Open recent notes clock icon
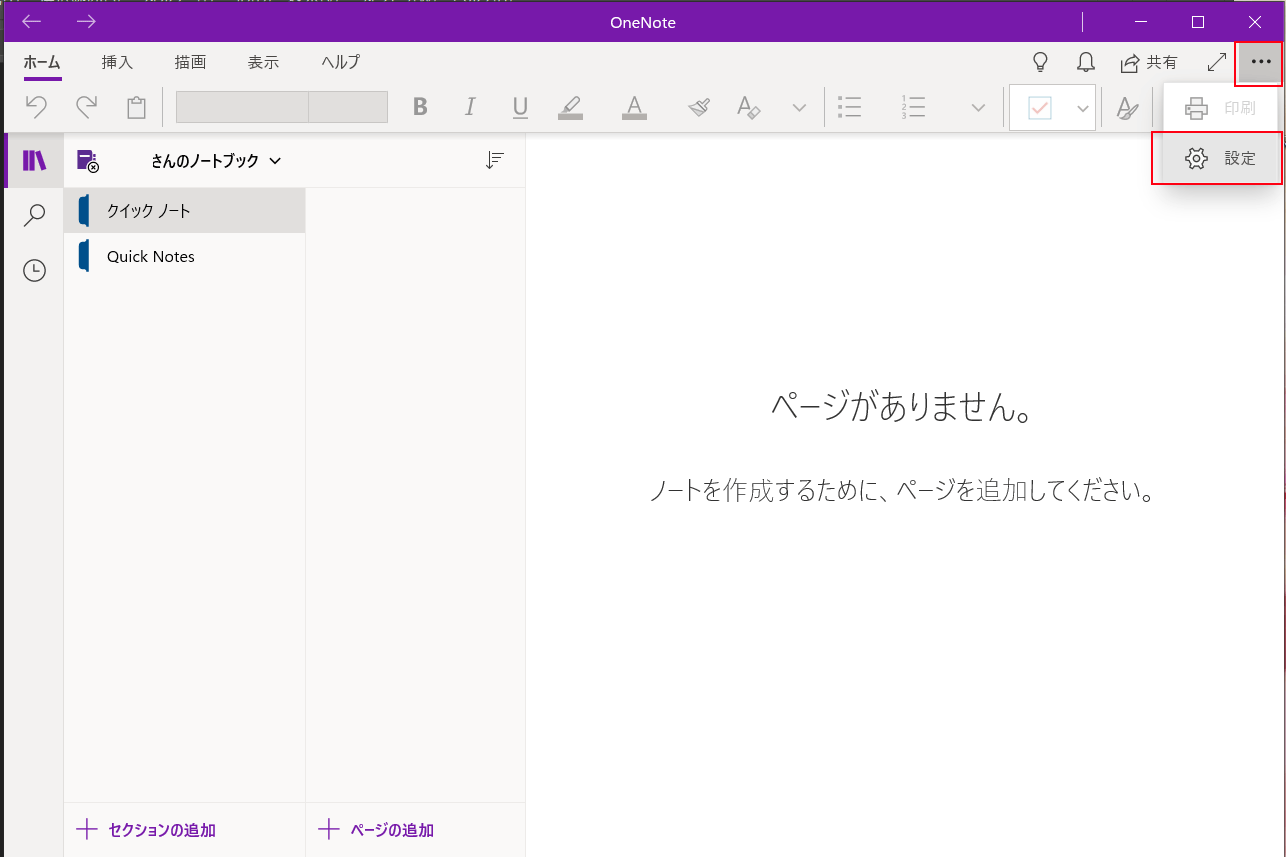Screen dimensions: 1286x857 pyautogui.click(x=34, y=270)
